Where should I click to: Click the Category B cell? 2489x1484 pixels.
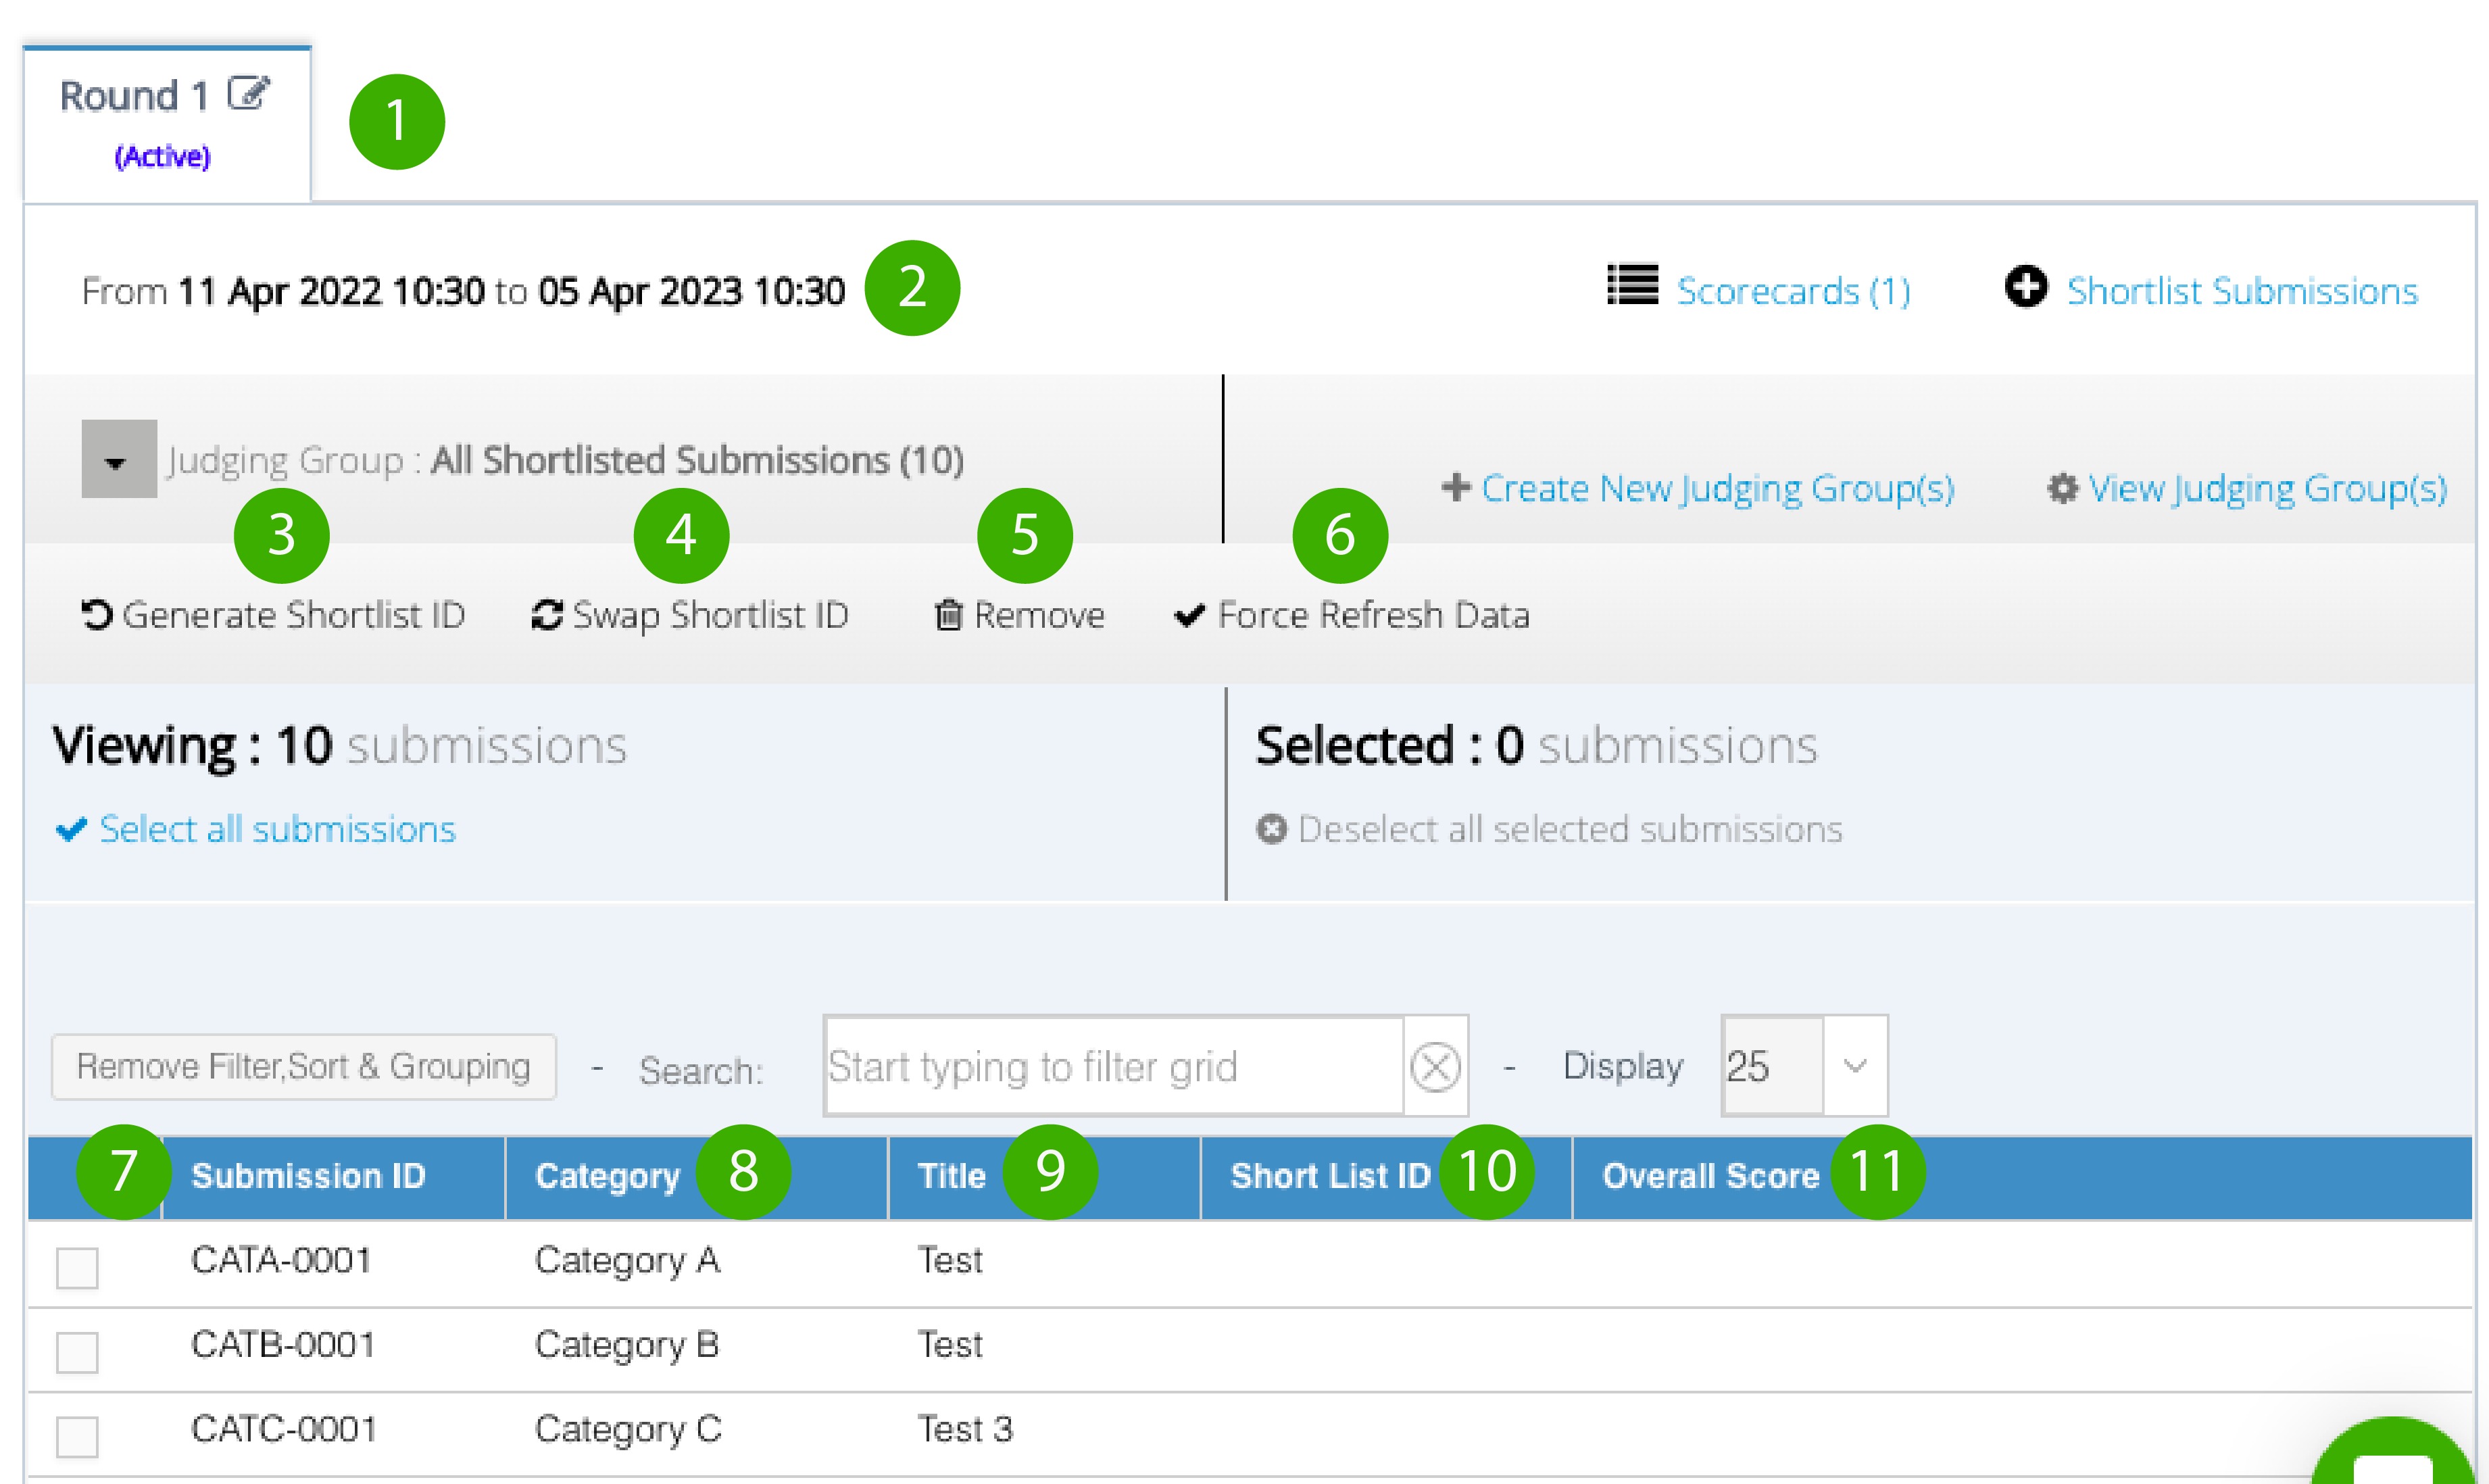pyautogui.click(x=627, y=1346)
